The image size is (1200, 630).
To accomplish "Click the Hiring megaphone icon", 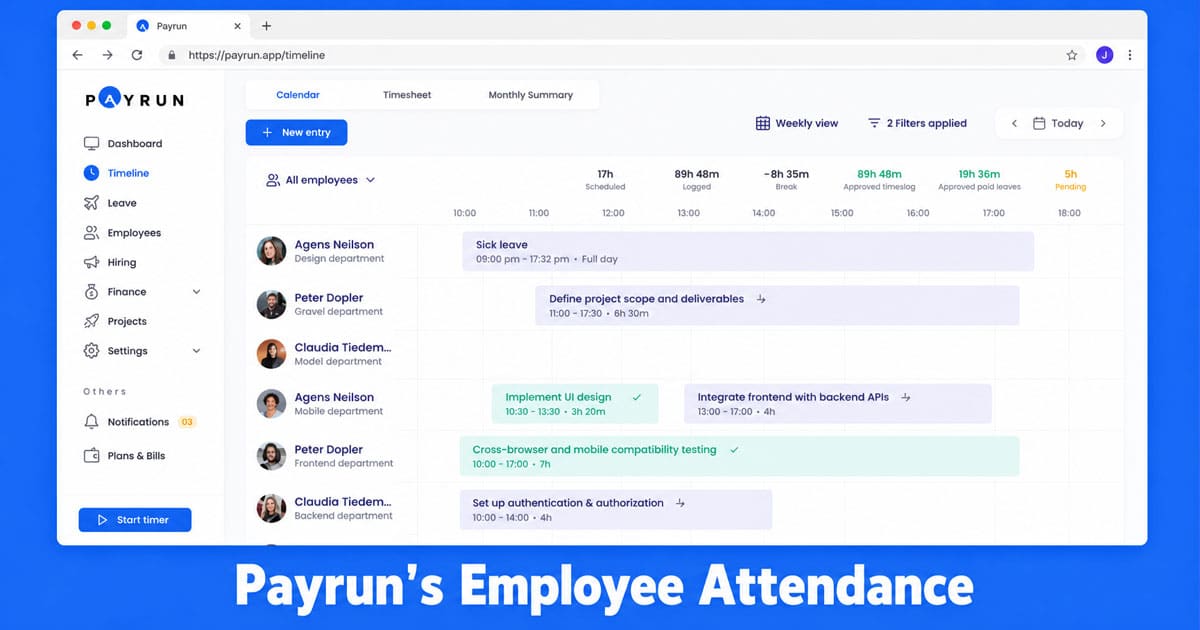I will pyautogui.click(x=91, y=262).
